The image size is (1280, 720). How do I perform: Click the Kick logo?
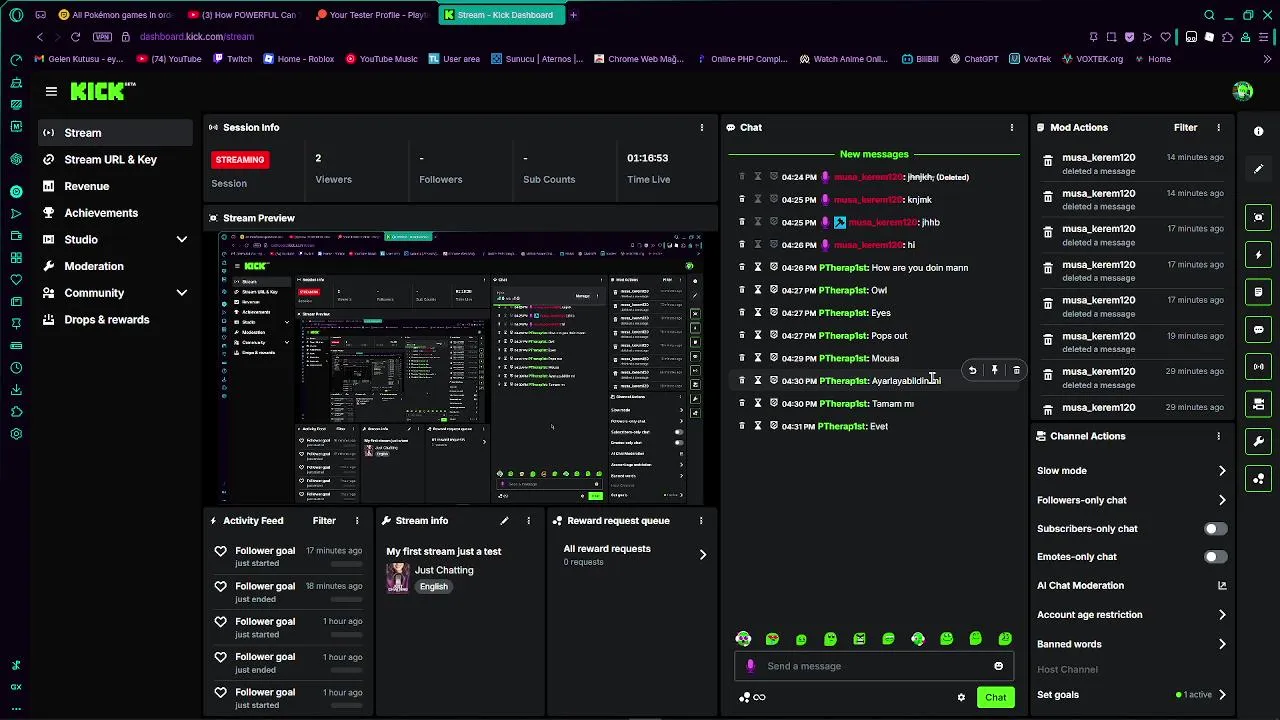(102, 91)
